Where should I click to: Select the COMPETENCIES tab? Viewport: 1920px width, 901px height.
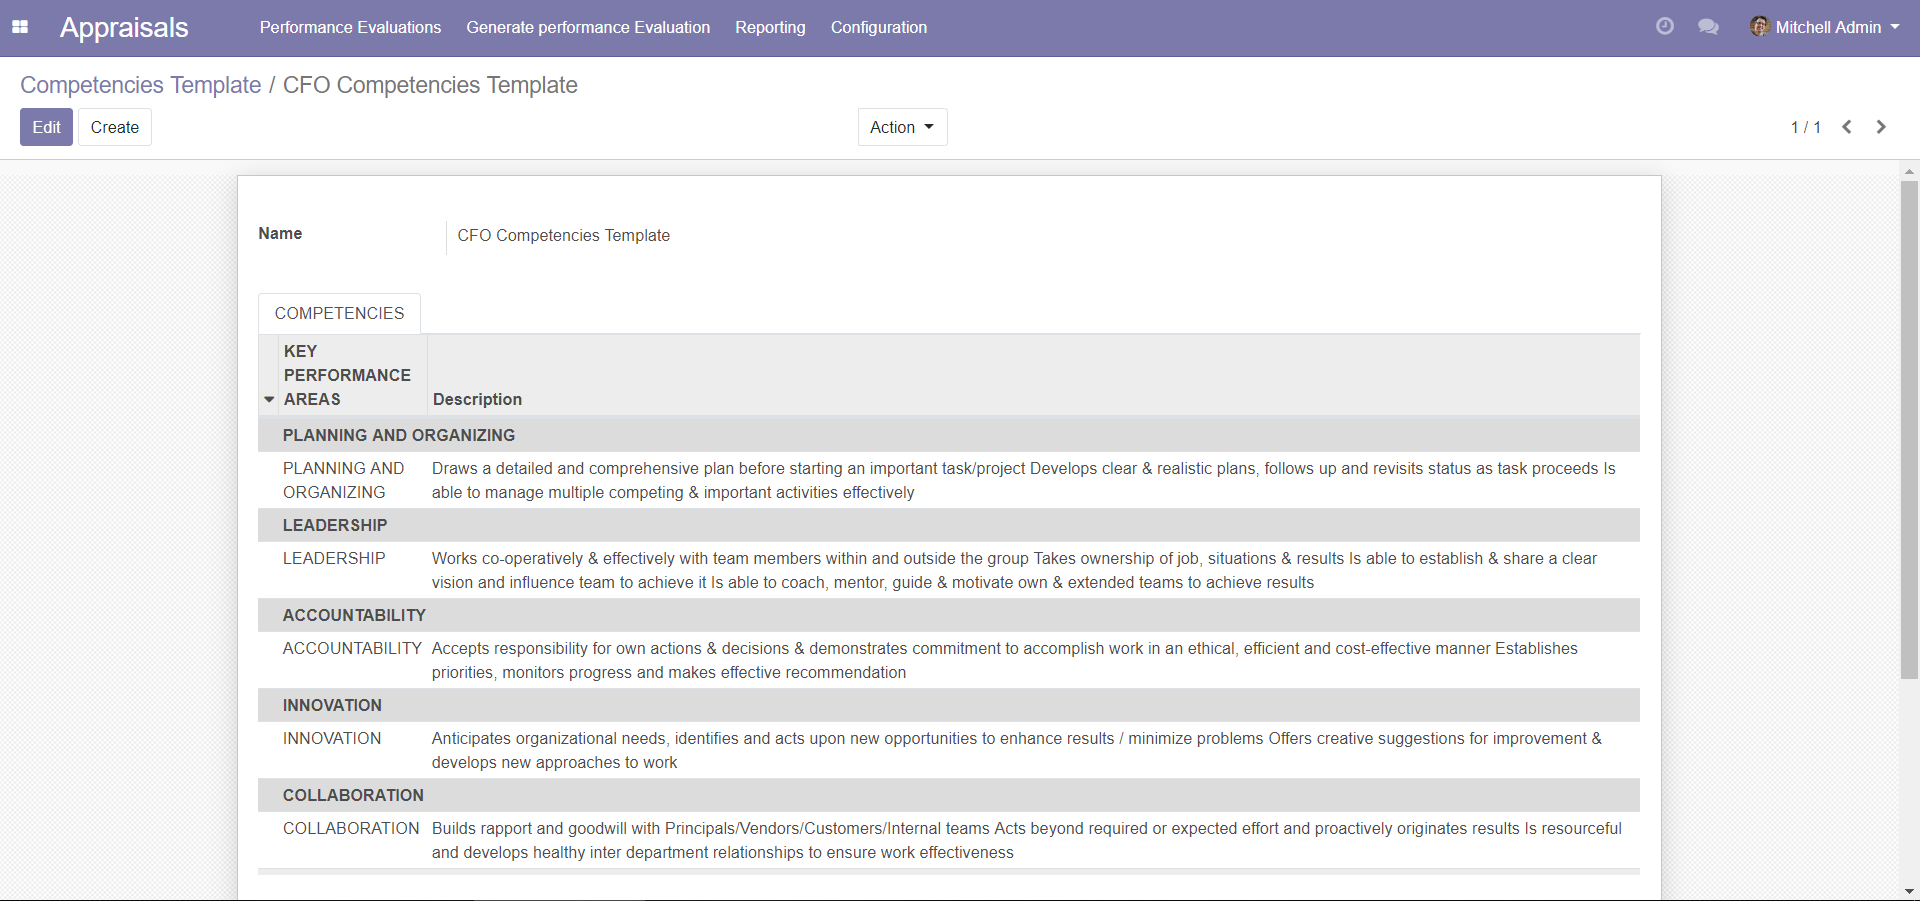(x=339, y=313)
